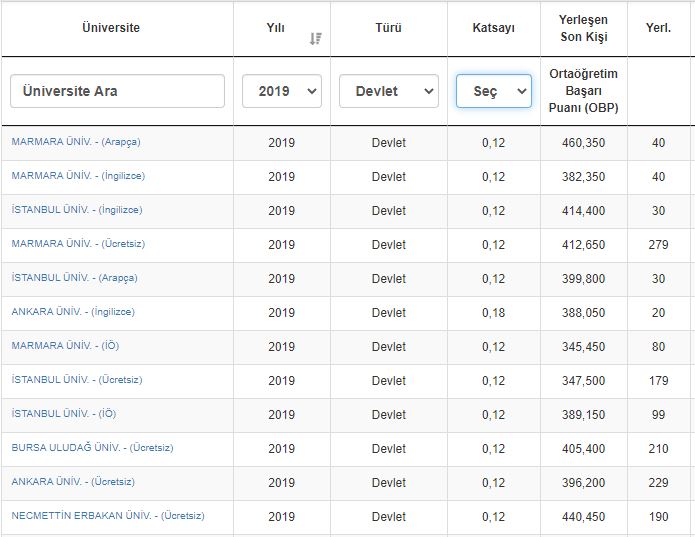Viewport: 695px width, 537px height.
Task: Open BURSA ULUDAĞ ÜNİV. - (Ücretsiz) link
Action: pyautogui.click(x=92, y=448)
